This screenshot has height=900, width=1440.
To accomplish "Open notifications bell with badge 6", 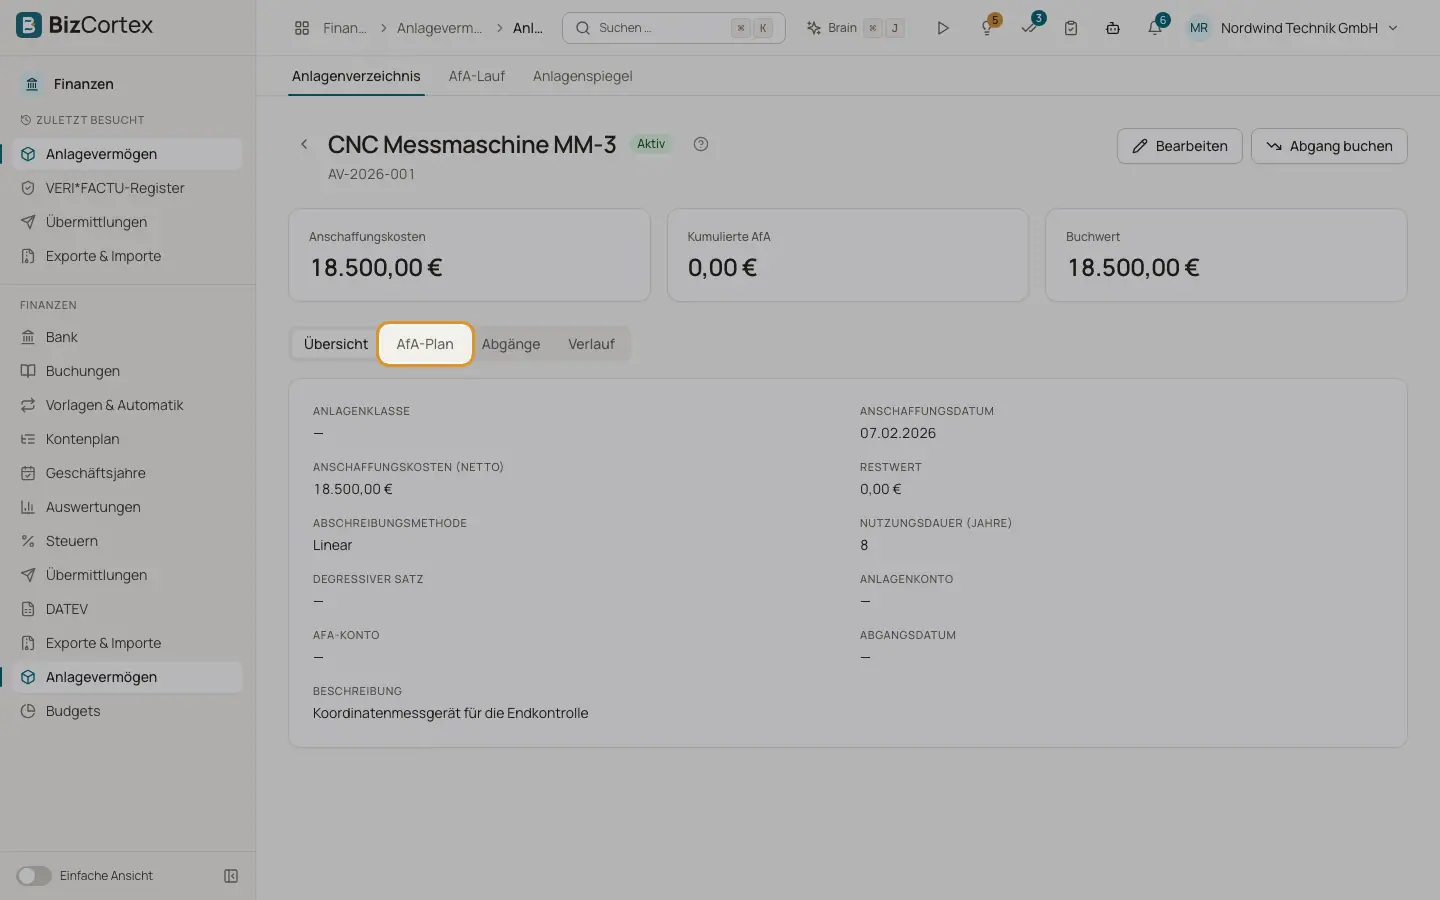I will point(1156,27).
